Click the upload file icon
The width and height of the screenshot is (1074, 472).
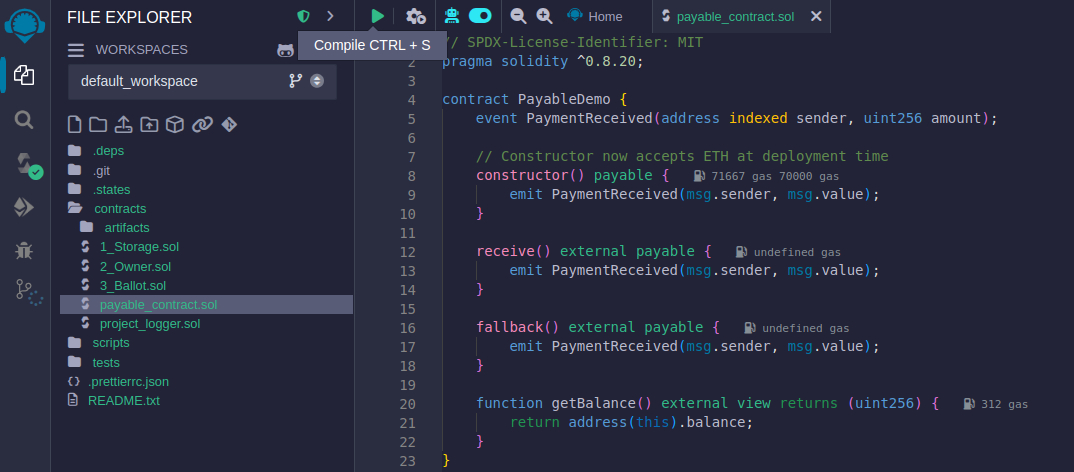(x=123, y=125)
